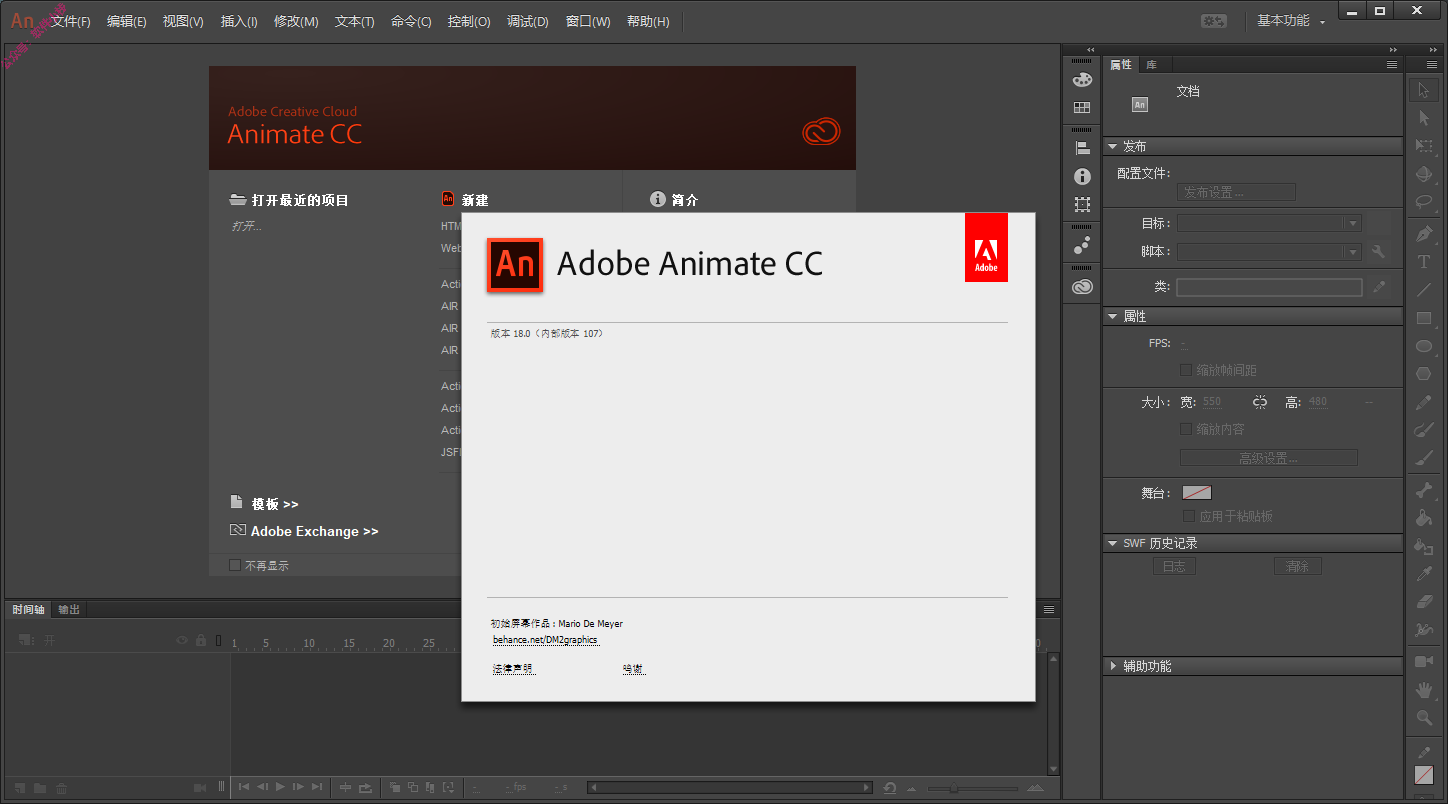Image resolution: width=1448 pixels, height=804 pixels.
Task: Expand the 辅助功能 section
Action: 1112,666
